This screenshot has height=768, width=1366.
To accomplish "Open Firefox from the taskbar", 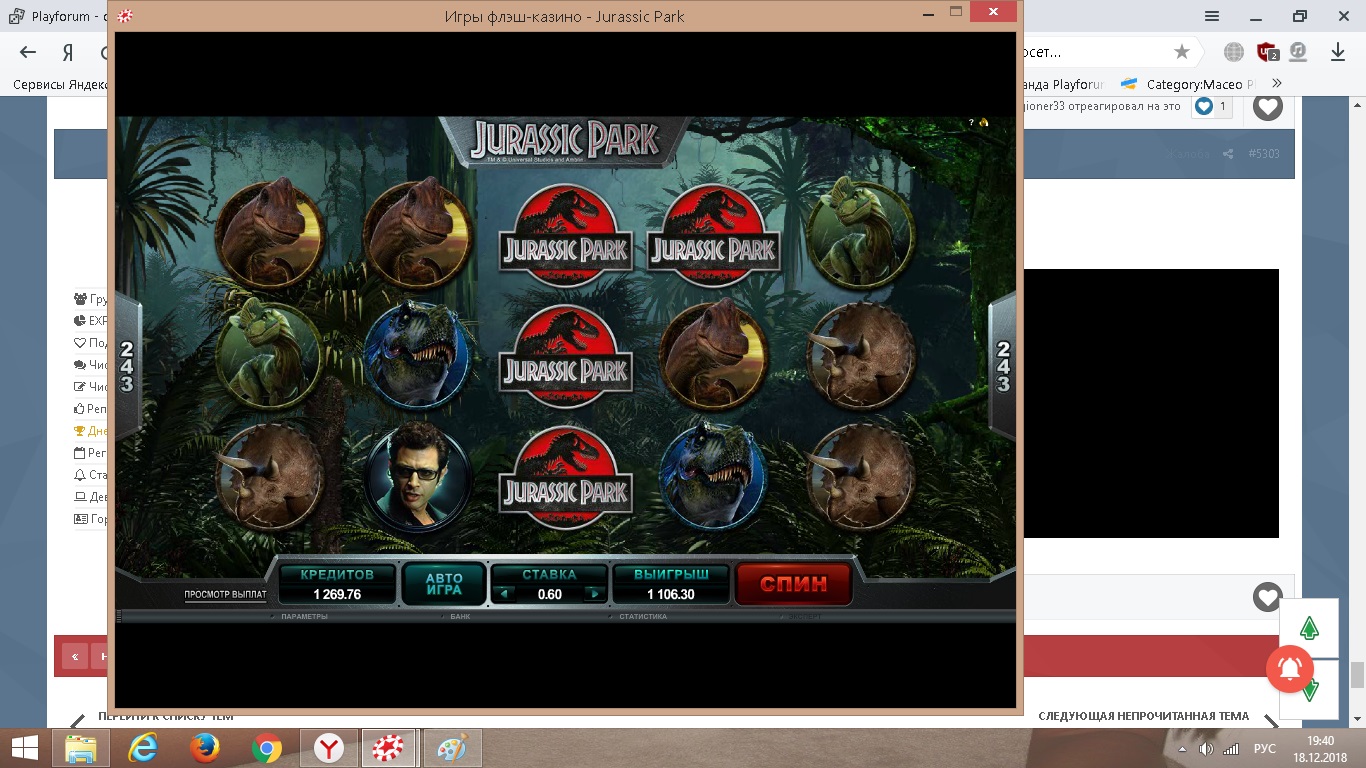I will pos(205,747).
